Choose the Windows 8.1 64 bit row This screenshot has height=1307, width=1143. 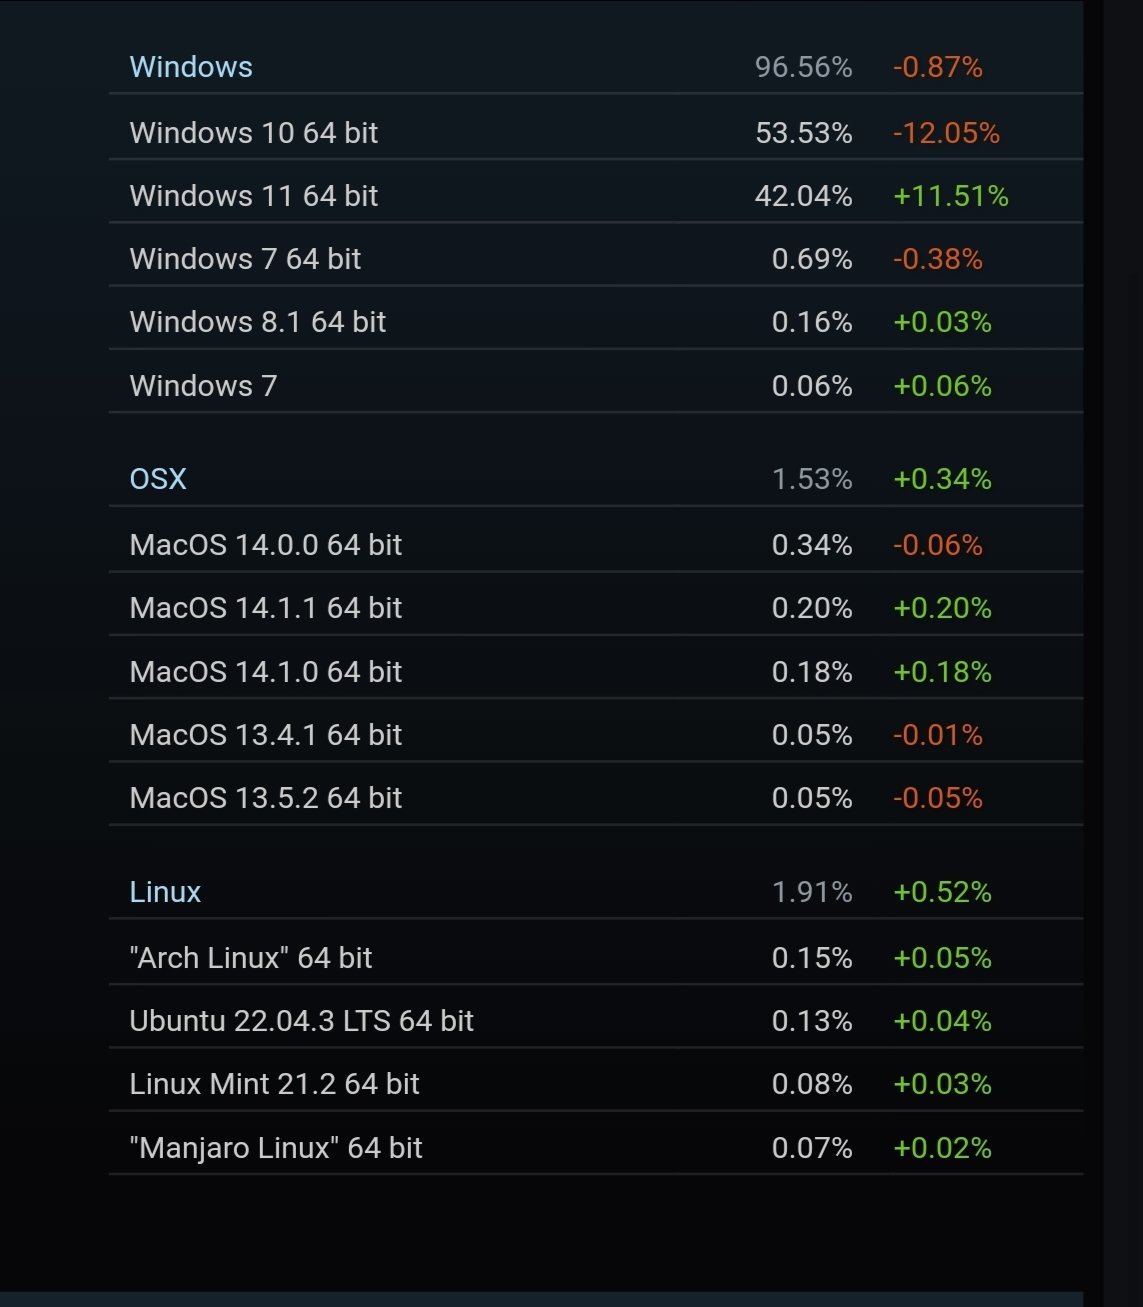257,322
